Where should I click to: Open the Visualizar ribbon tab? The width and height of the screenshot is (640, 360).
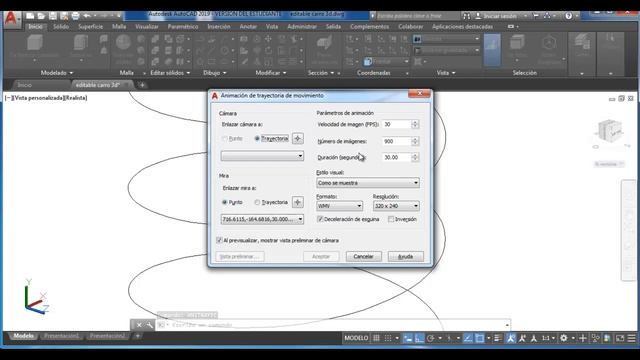point(147,27)
